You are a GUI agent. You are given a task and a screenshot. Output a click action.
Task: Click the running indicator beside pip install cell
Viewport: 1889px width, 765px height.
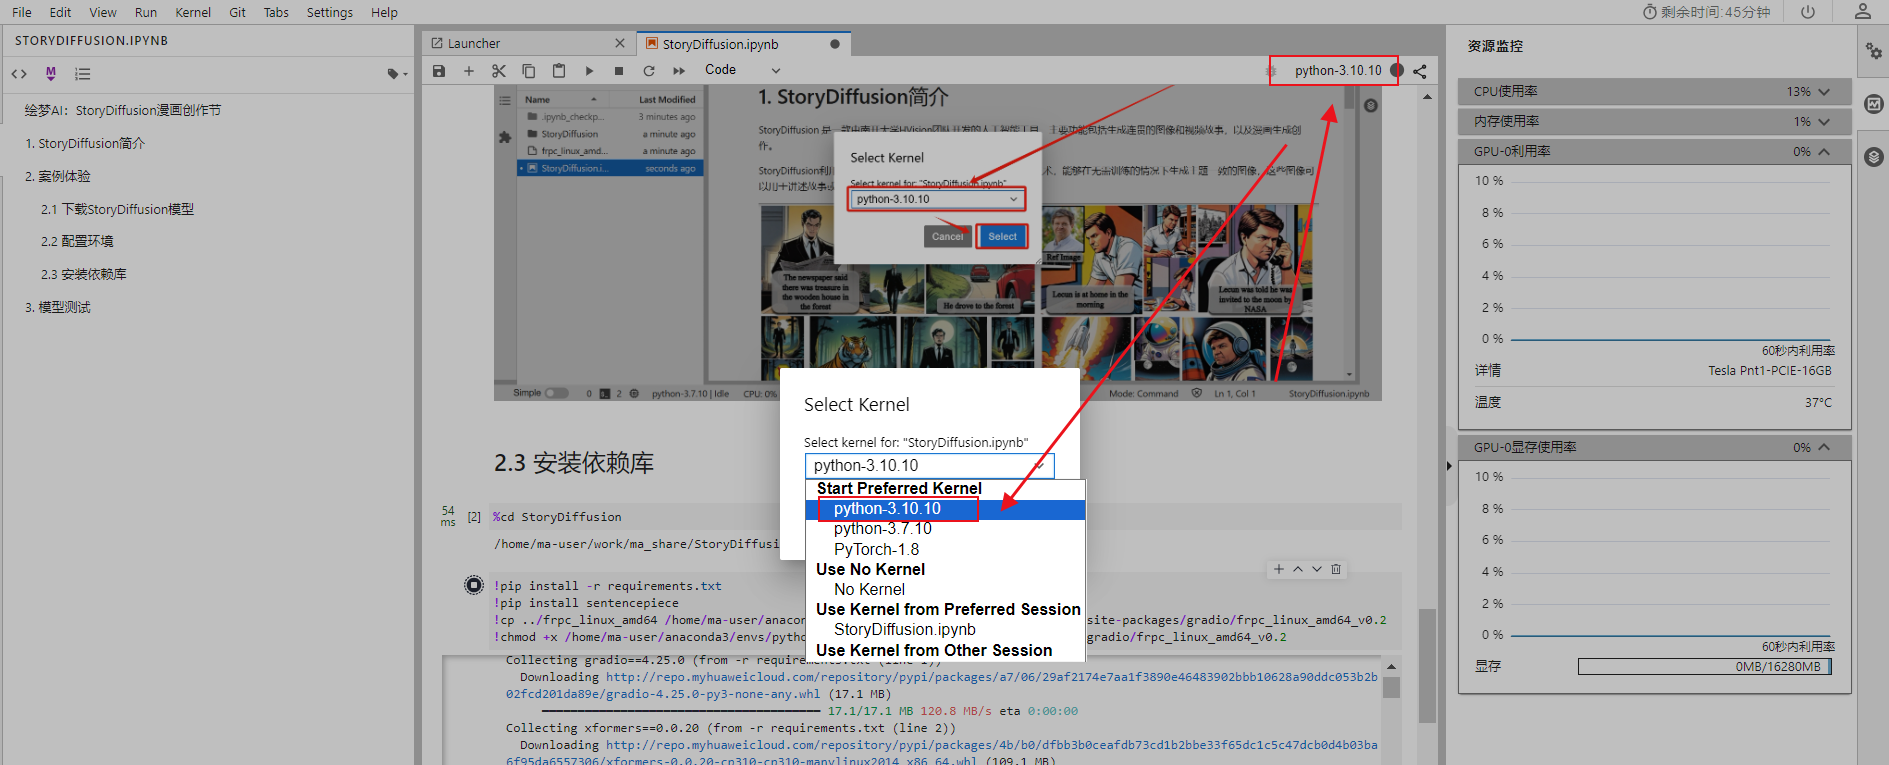(x=474, y=585)
